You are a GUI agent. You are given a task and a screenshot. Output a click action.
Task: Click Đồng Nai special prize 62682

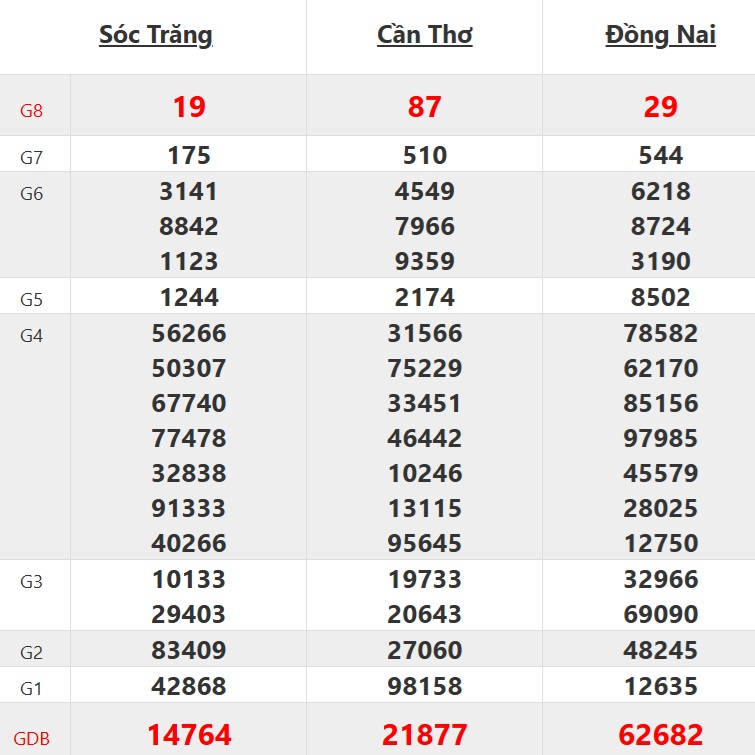click(661, 735)
